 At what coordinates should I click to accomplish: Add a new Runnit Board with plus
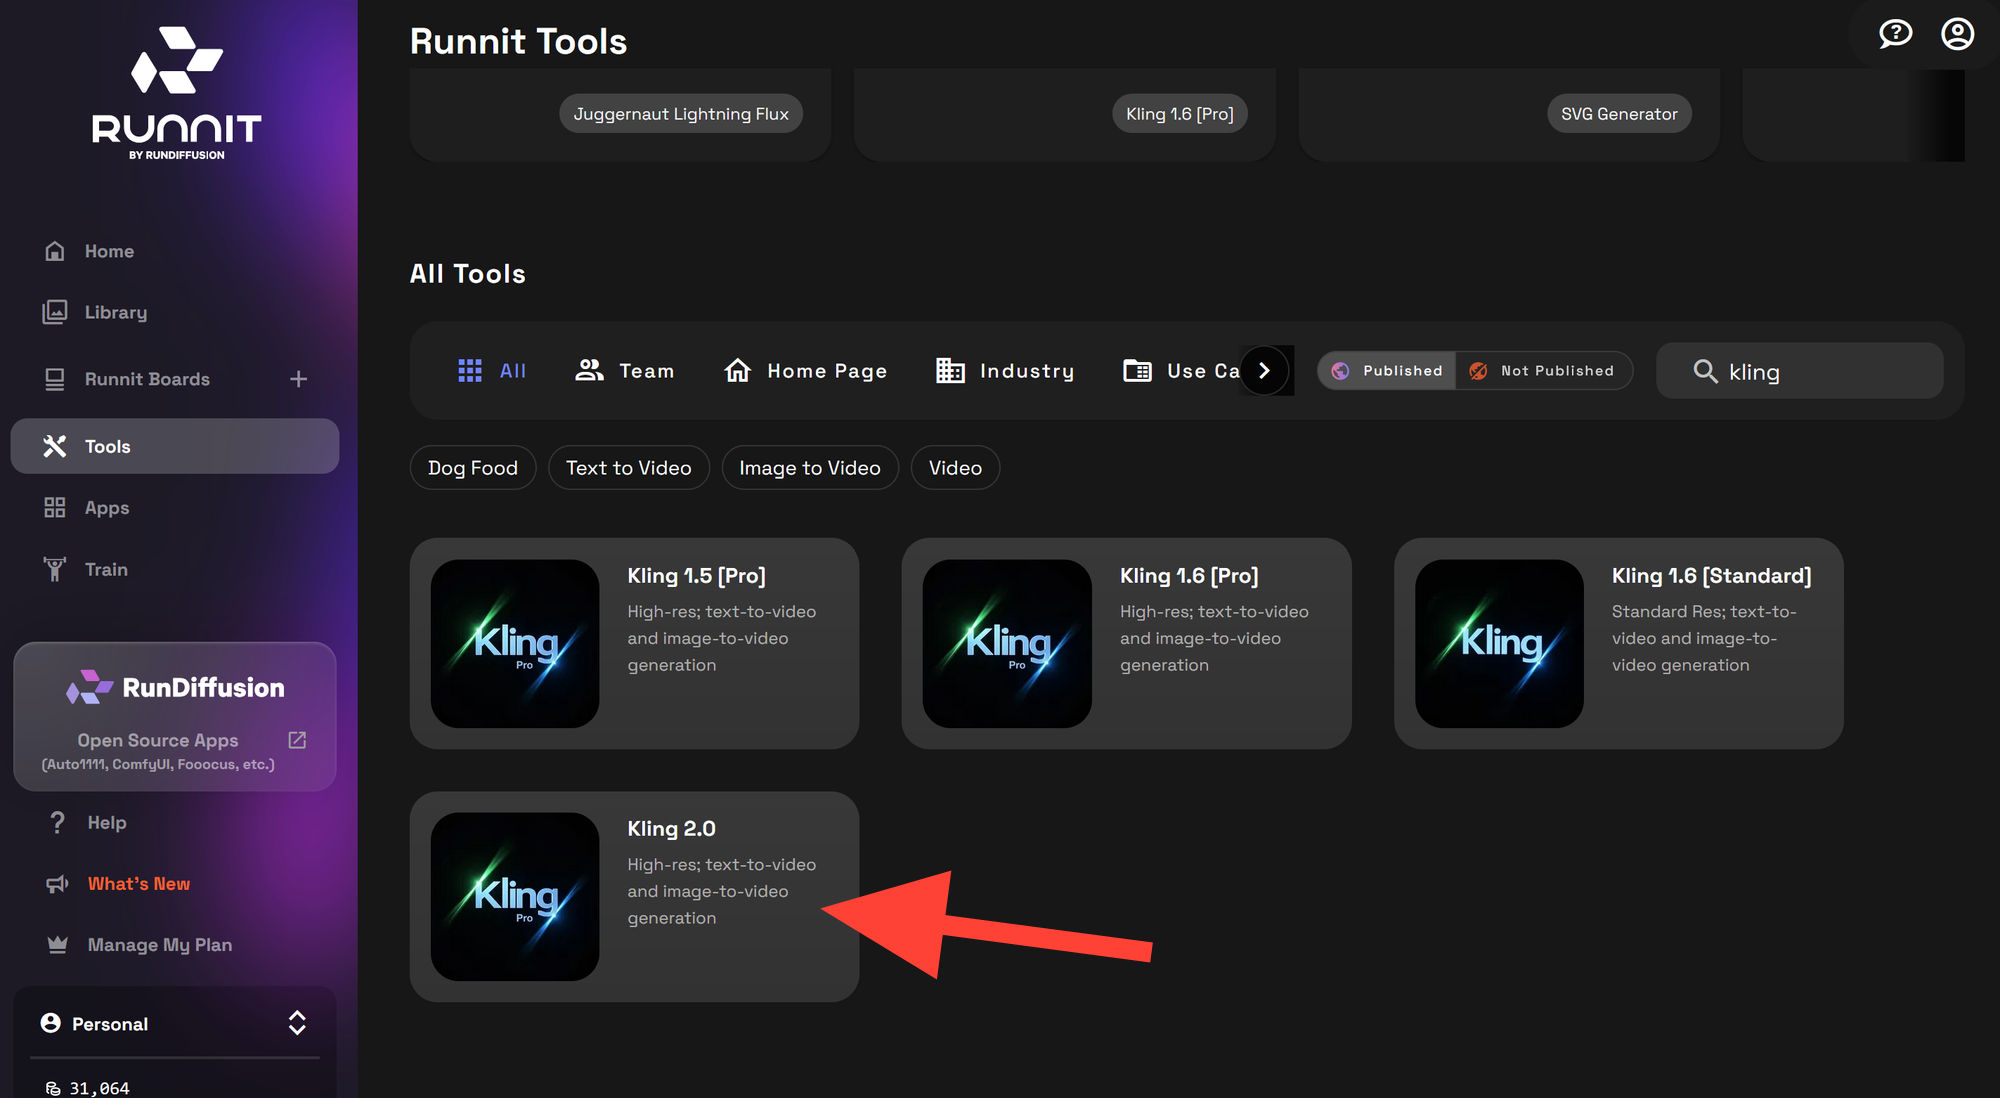(298, 379)
